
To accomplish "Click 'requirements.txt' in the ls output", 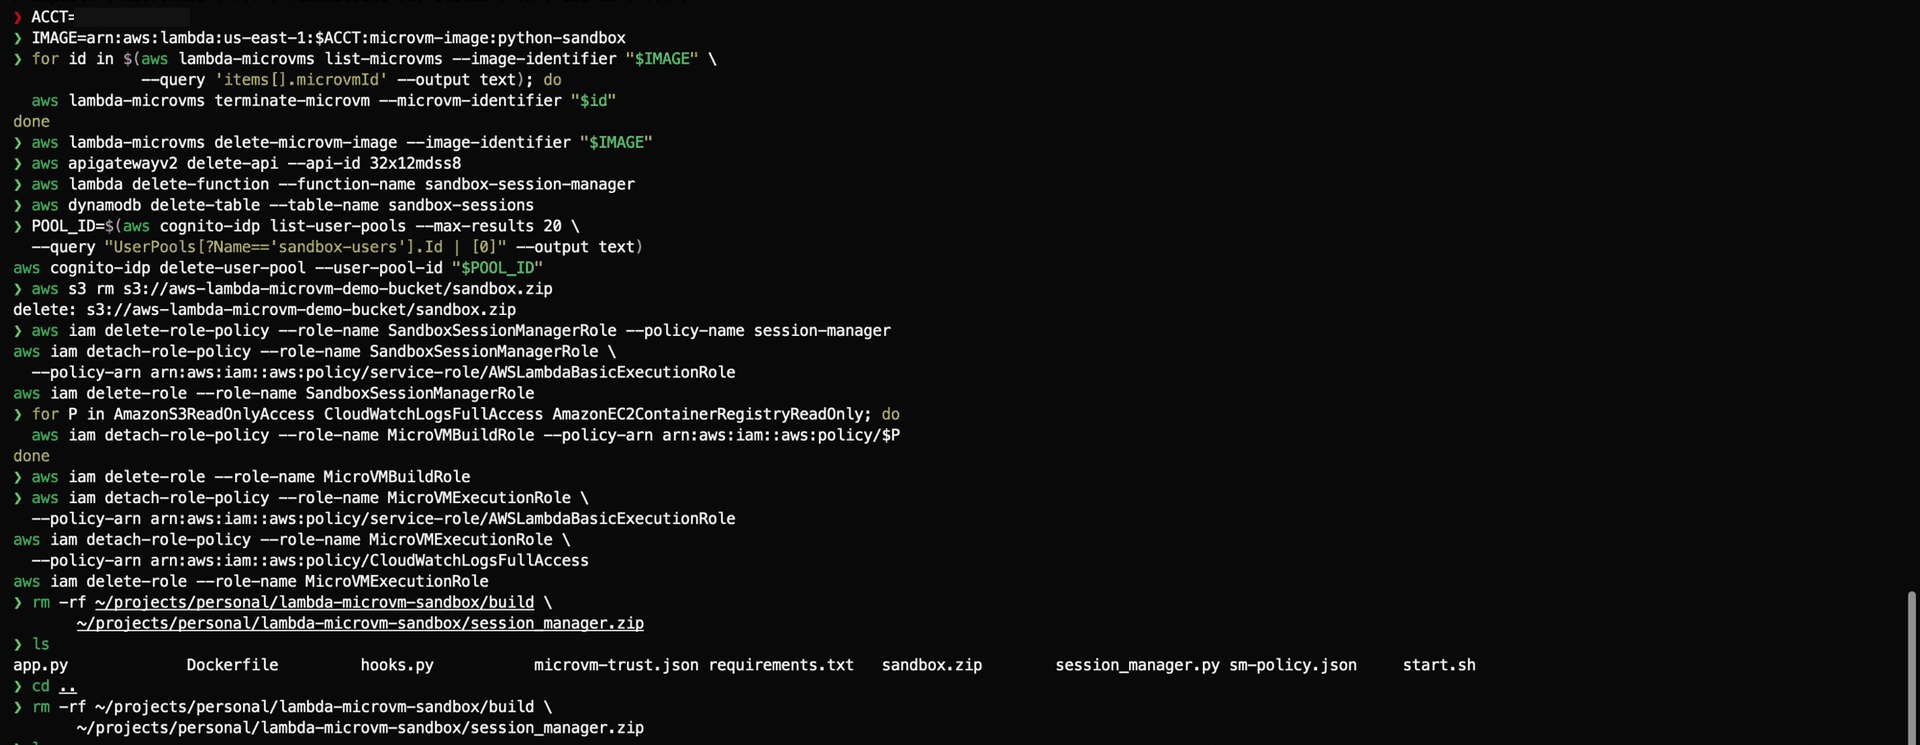I will [x=781, y=665].
